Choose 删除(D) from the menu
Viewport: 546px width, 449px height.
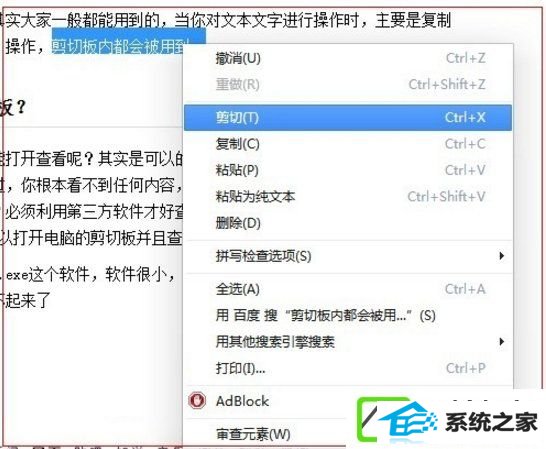348,223
